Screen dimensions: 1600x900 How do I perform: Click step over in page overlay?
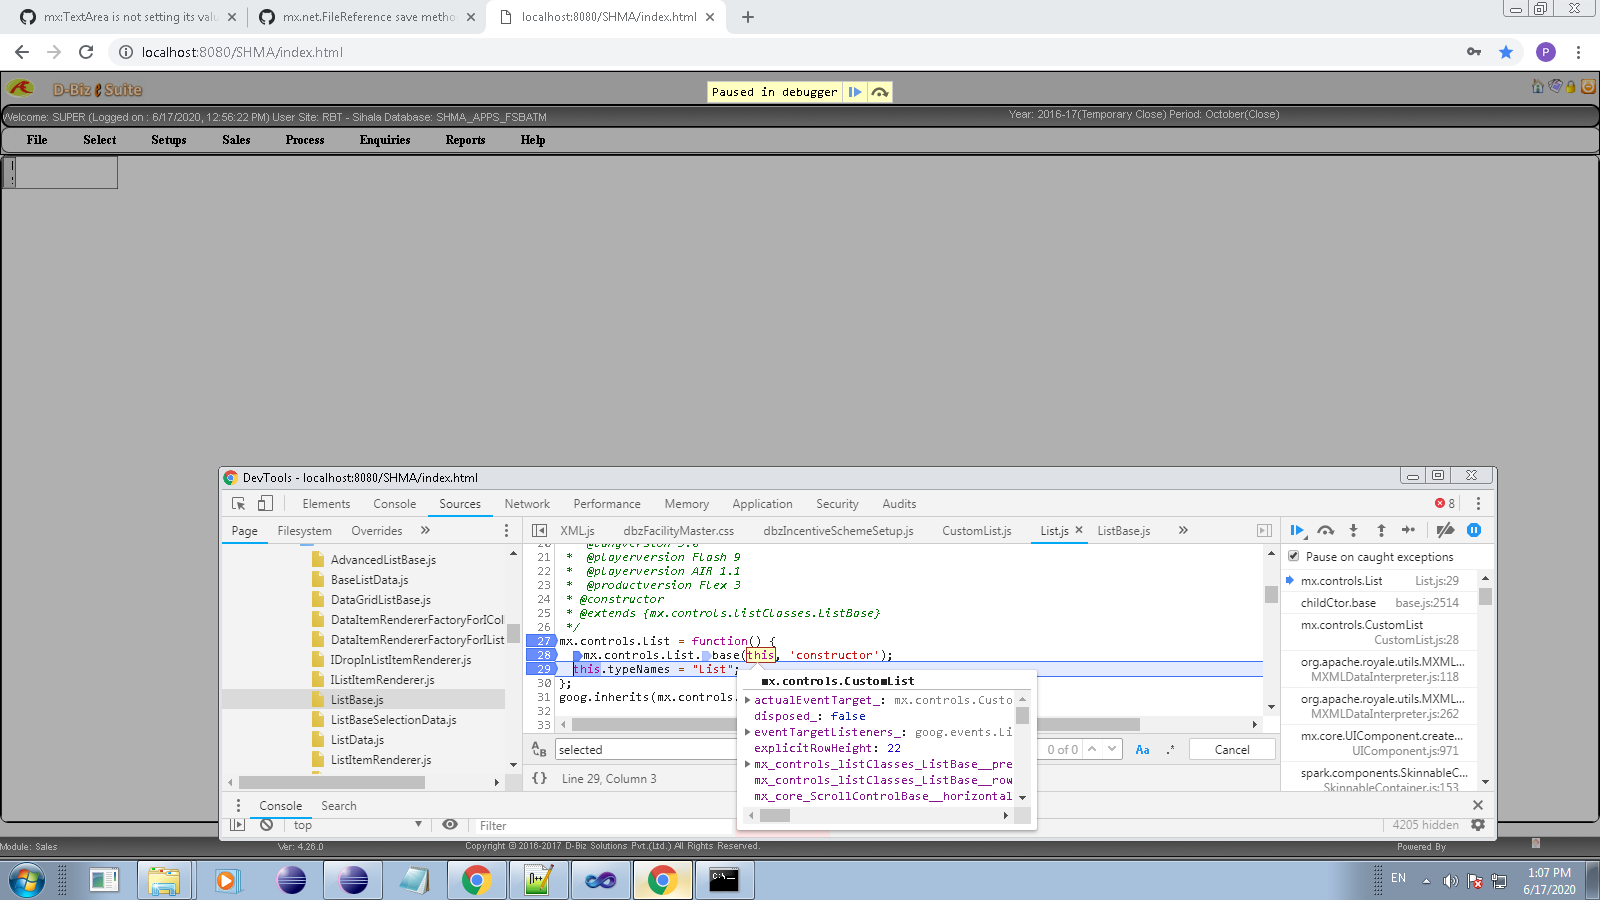[880, 92]
